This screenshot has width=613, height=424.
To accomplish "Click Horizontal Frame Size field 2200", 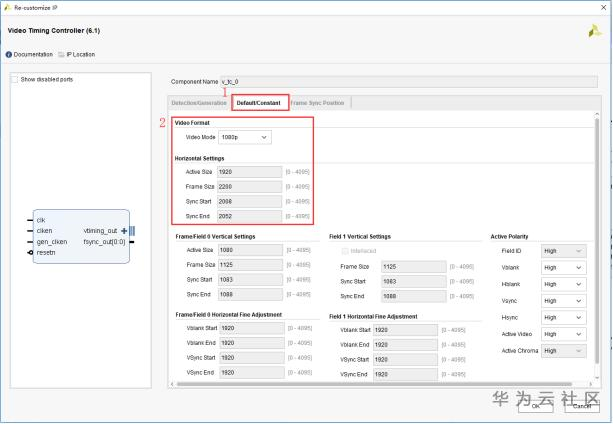I will [249, 187].
